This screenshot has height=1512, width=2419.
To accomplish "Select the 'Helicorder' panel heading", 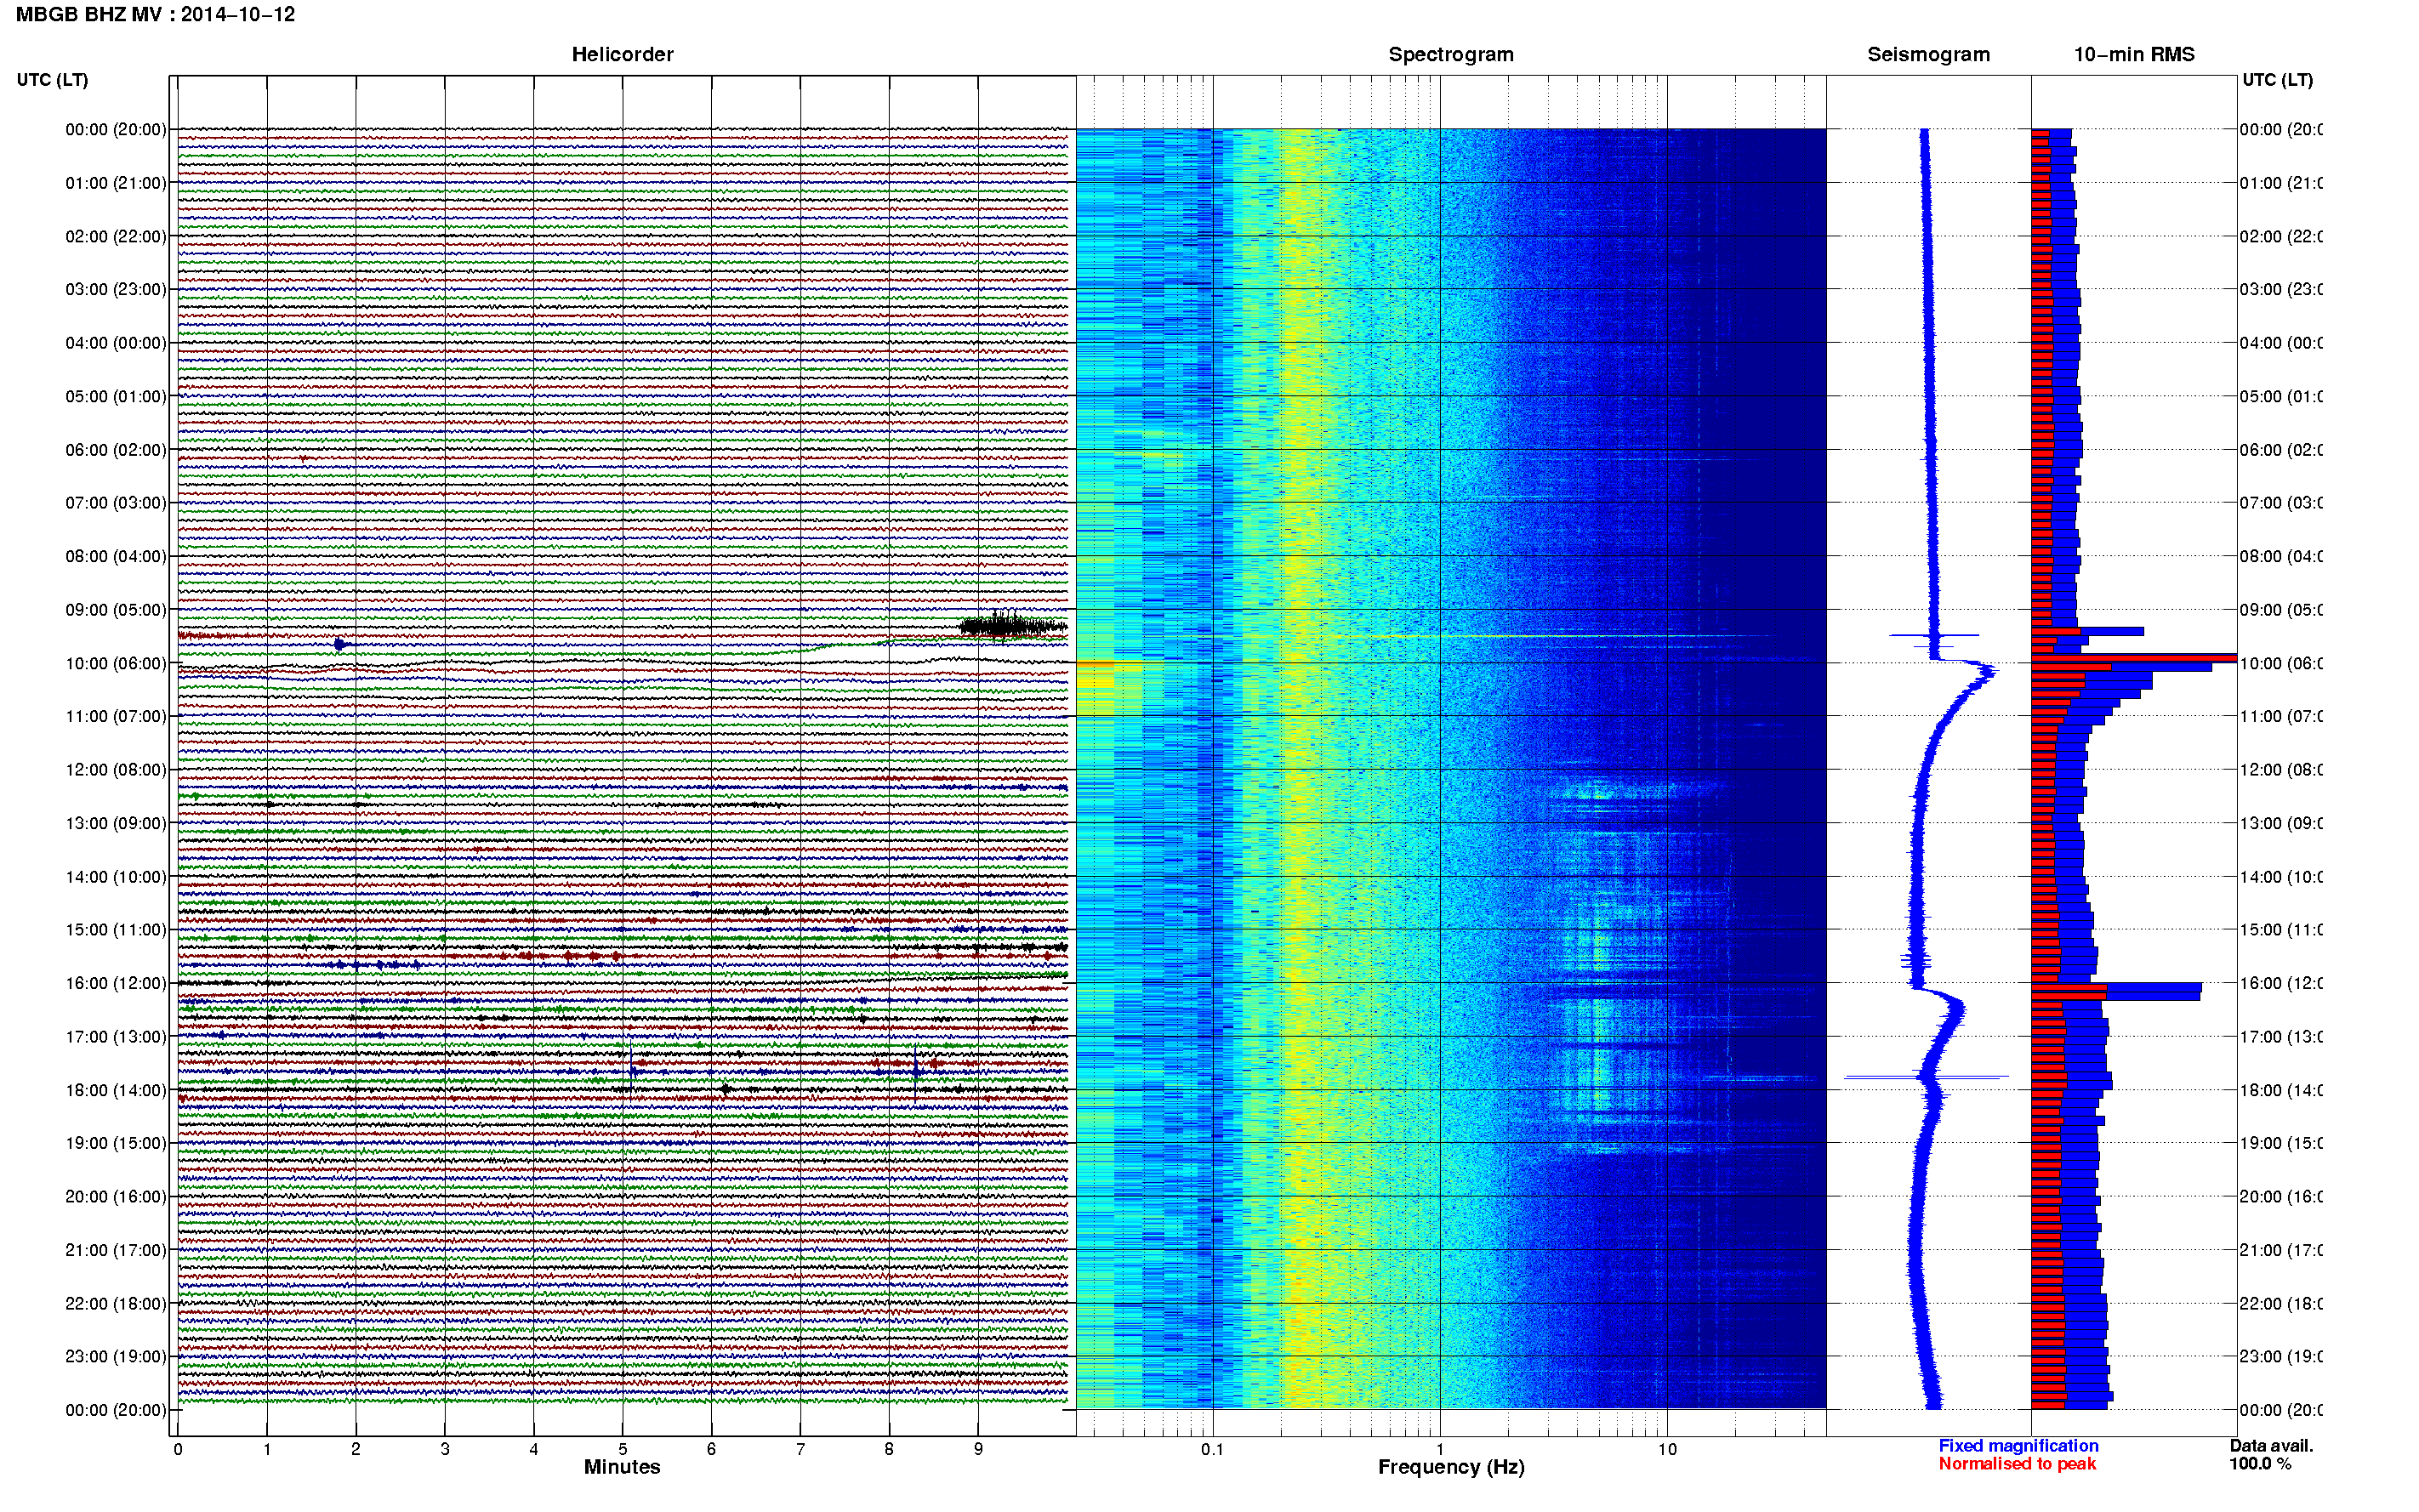I will 622,55.
